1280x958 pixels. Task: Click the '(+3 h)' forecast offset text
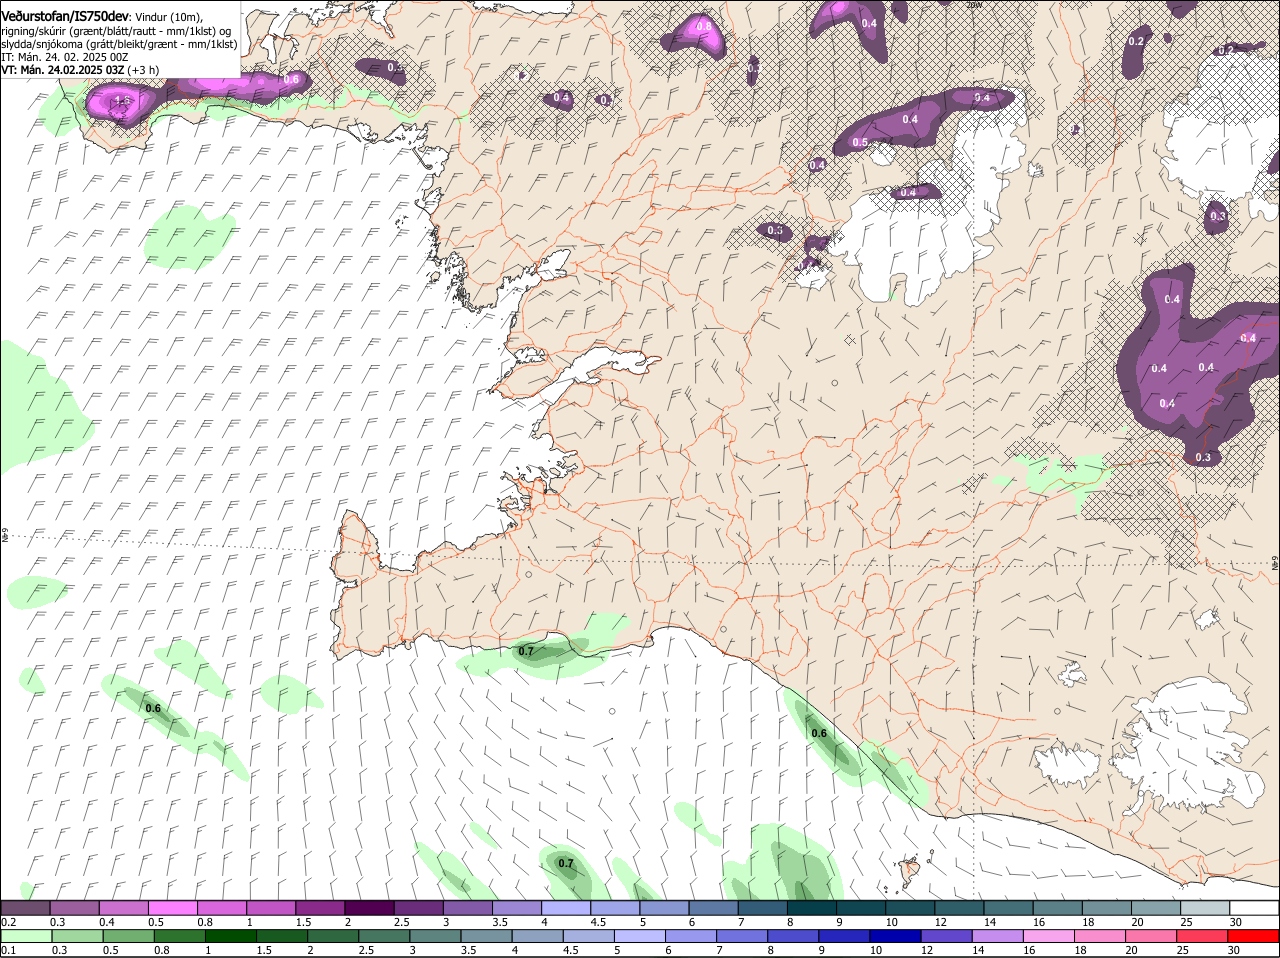143,70
